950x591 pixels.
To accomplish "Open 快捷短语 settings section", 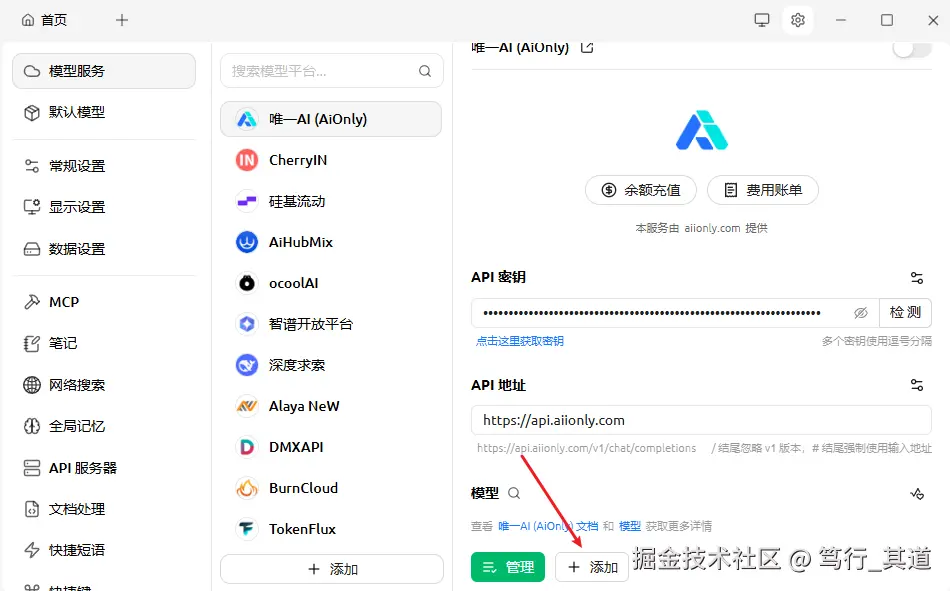I will (104, 550).
